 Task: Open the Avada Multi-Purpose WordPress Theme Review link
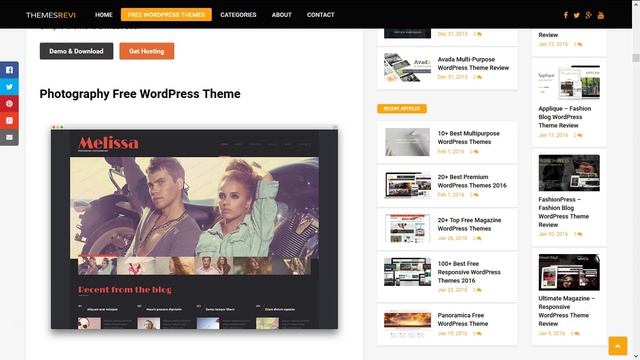point(473,63)
